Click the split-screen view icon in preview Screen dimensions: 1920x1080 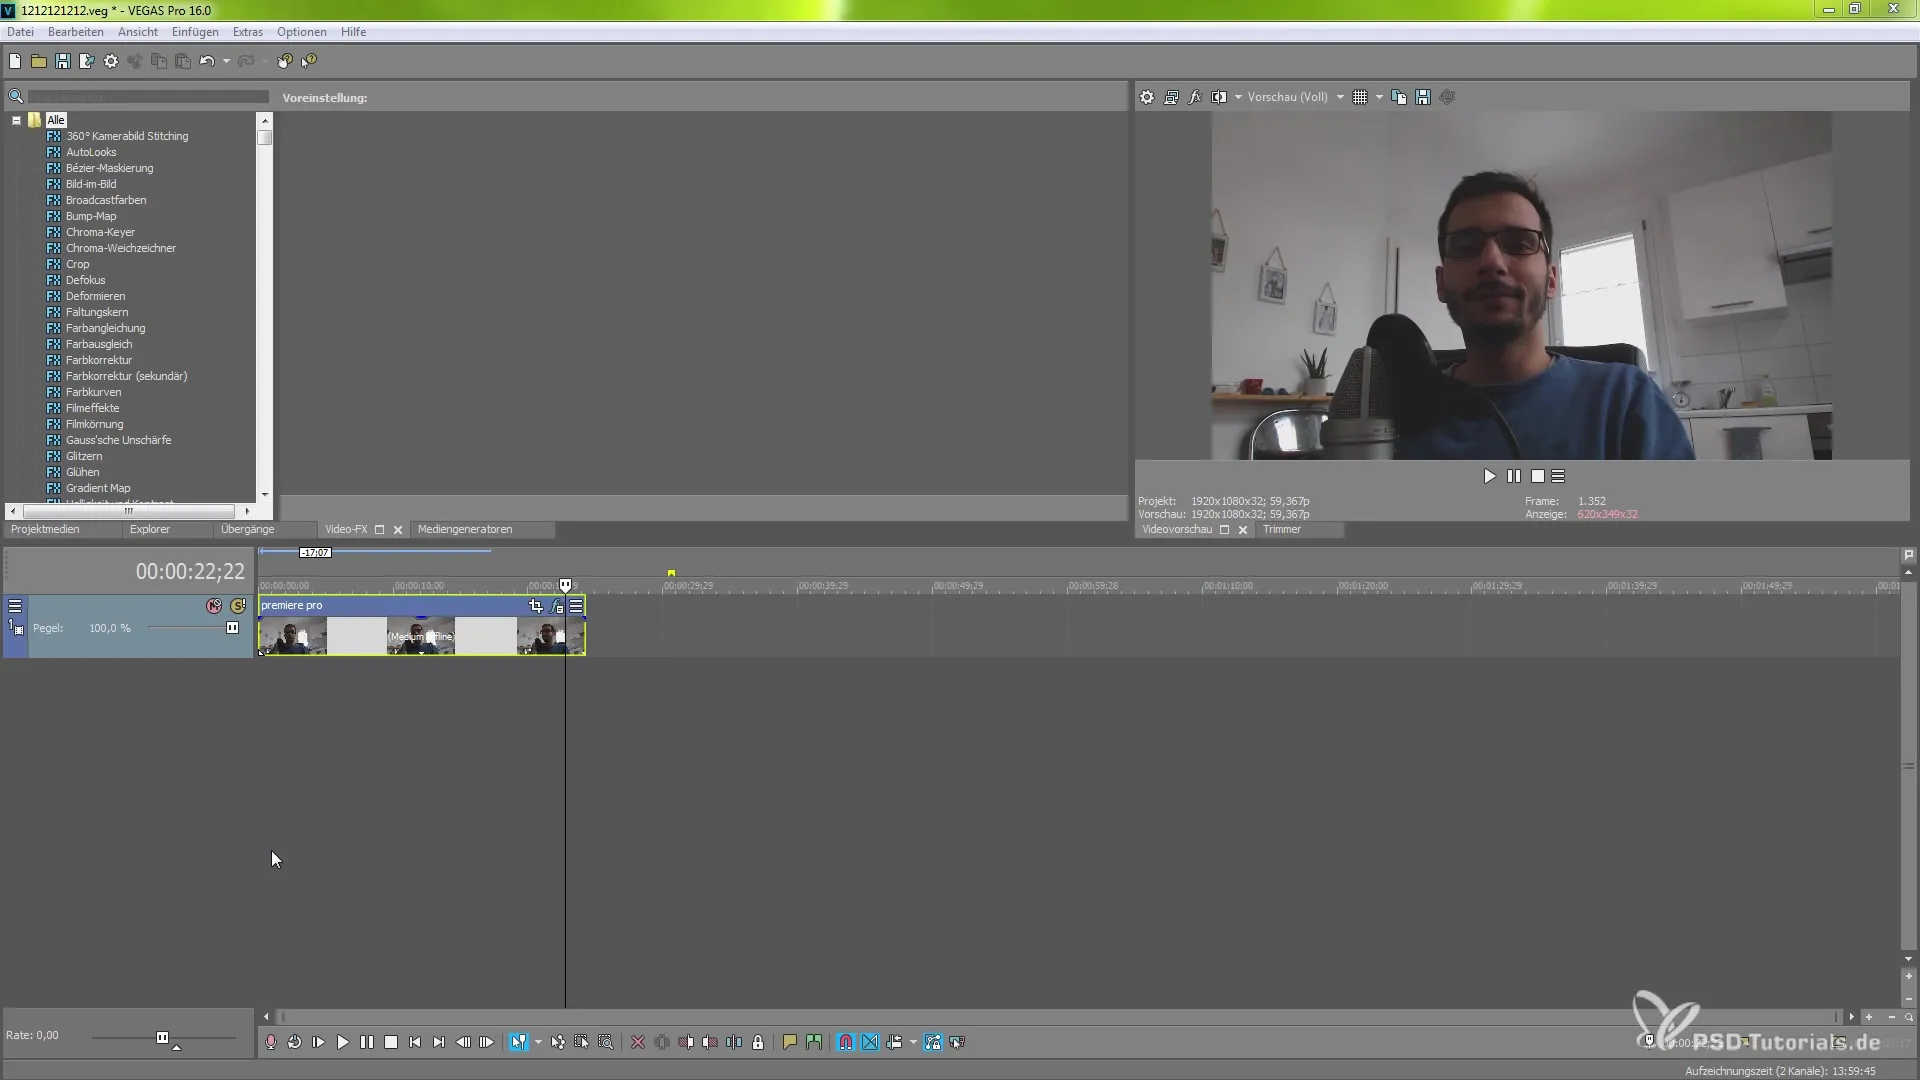pos(1219,97)
